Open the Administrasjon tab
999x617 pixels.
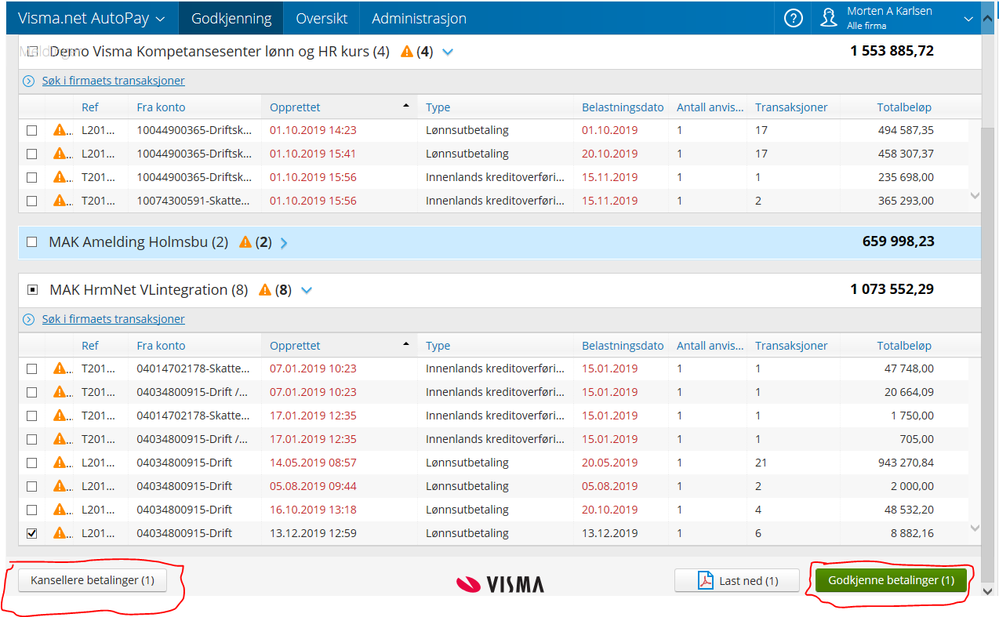[419, 18]
